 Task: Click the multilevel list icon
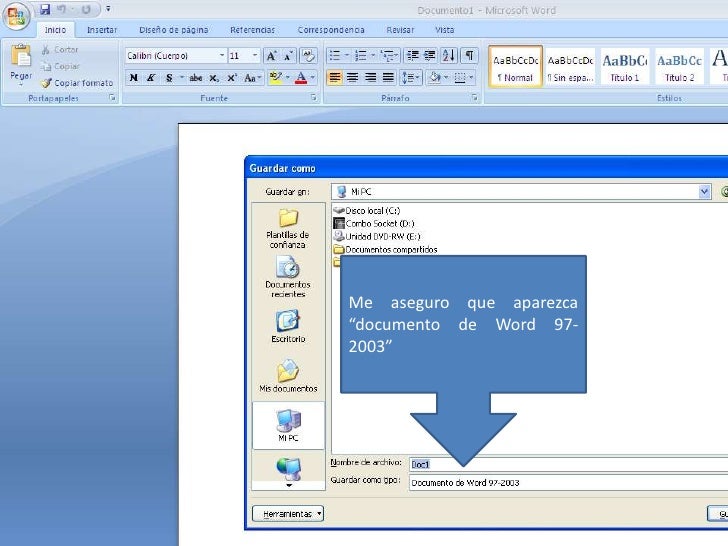tap(387, 56)
